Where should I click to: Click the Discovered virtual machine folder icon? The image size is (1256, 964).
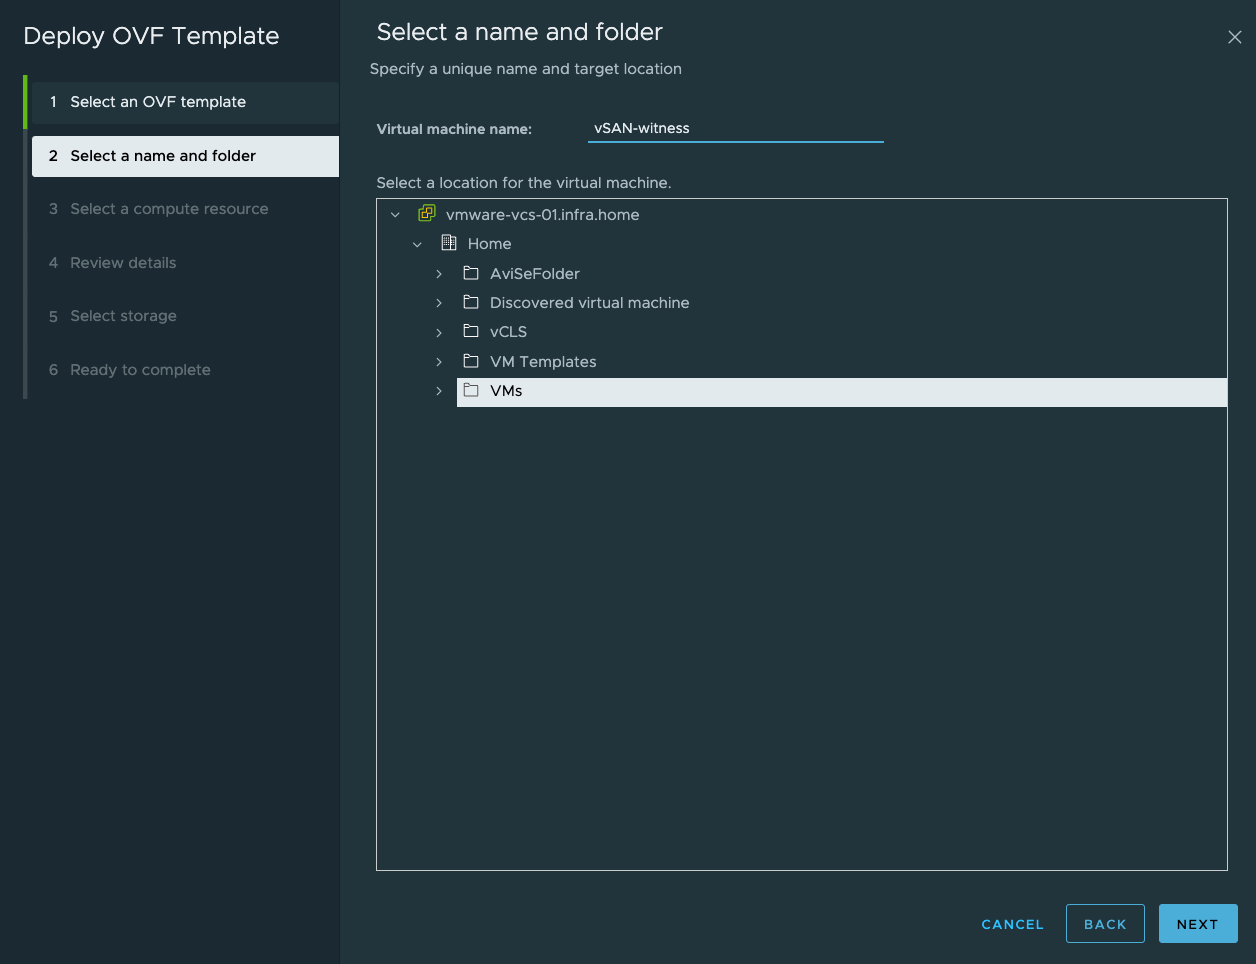pos(471,302)
